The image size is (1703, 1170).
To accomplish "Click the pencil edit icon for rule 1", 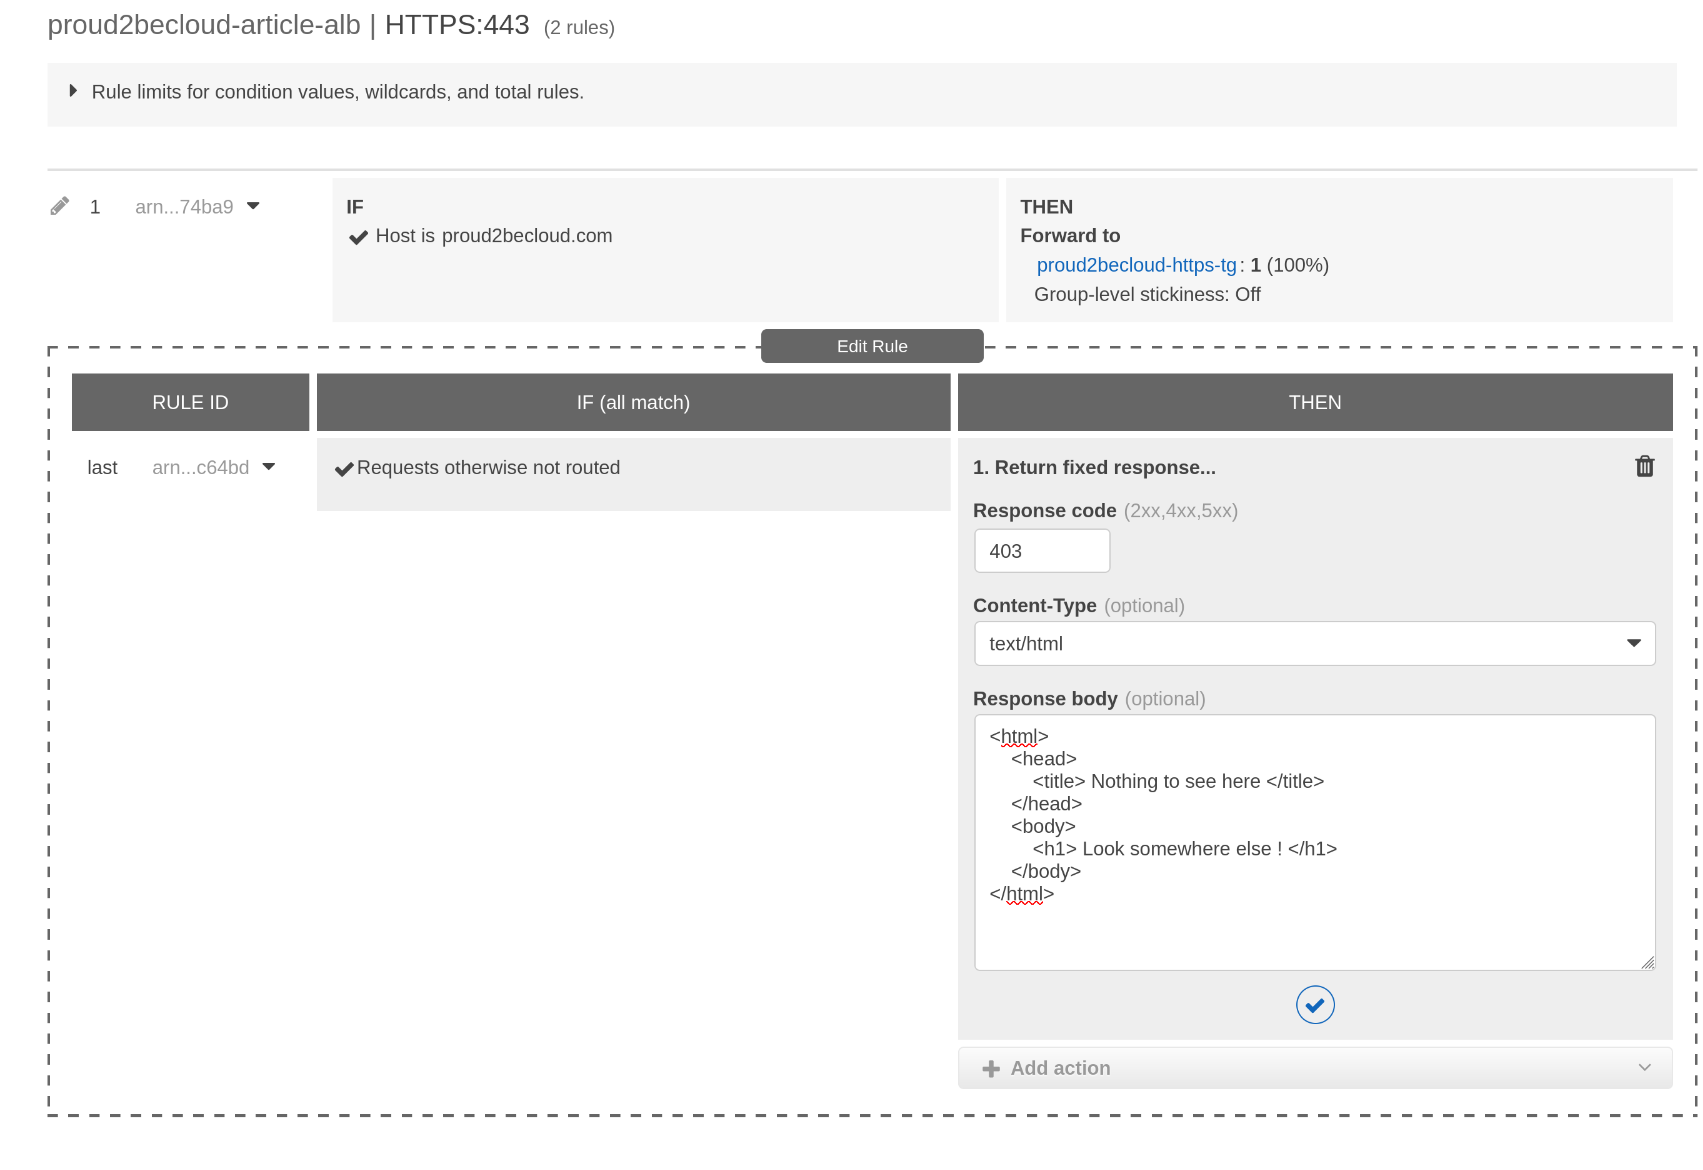I will point(60,206).
